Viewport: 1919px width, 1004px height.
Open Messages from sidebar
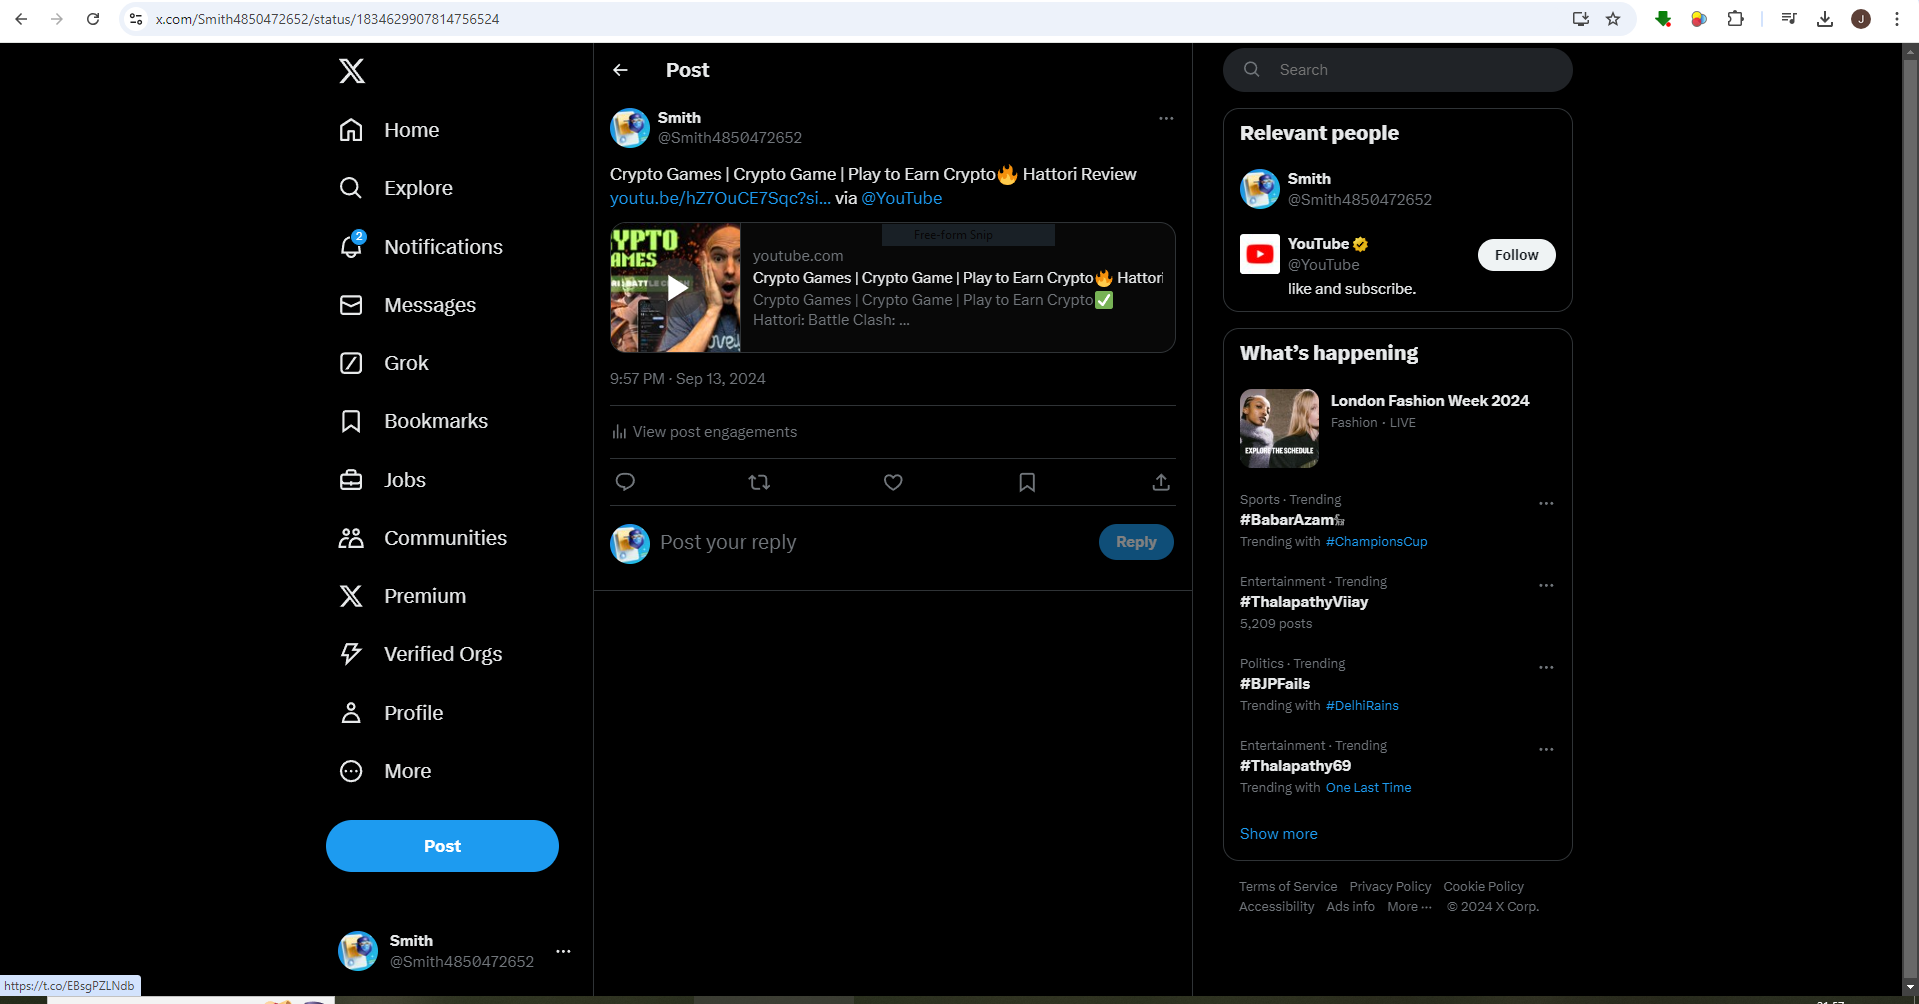[408, 305]
